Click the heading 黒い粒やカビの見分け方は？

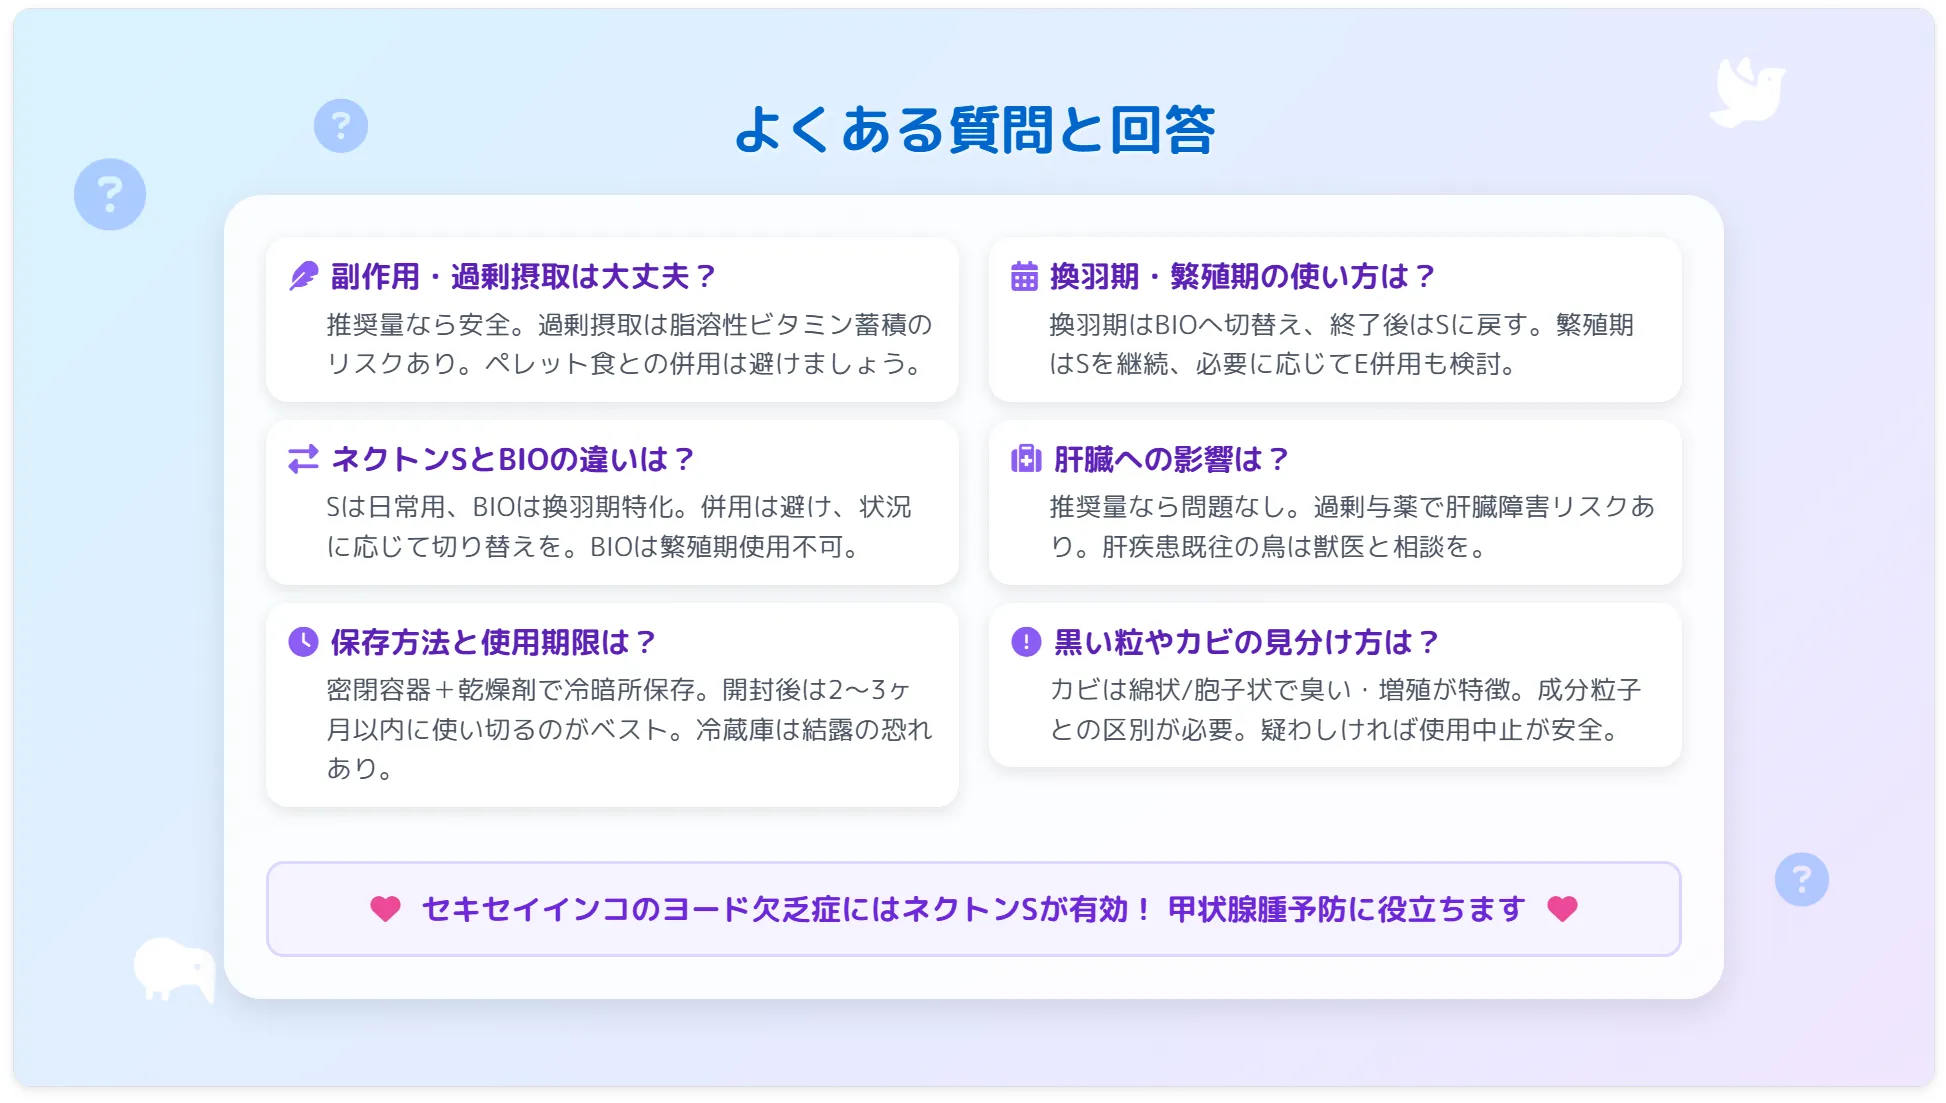1247,642
